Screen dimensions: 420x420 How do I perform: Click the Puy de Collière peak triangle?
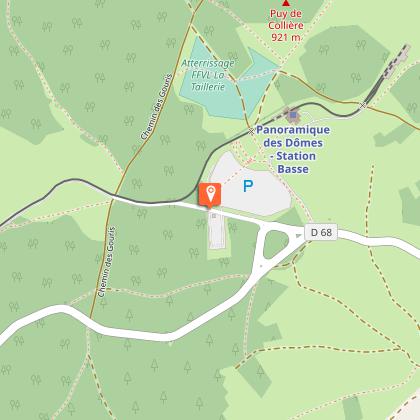pyautogui.click(x=286, y=3)
